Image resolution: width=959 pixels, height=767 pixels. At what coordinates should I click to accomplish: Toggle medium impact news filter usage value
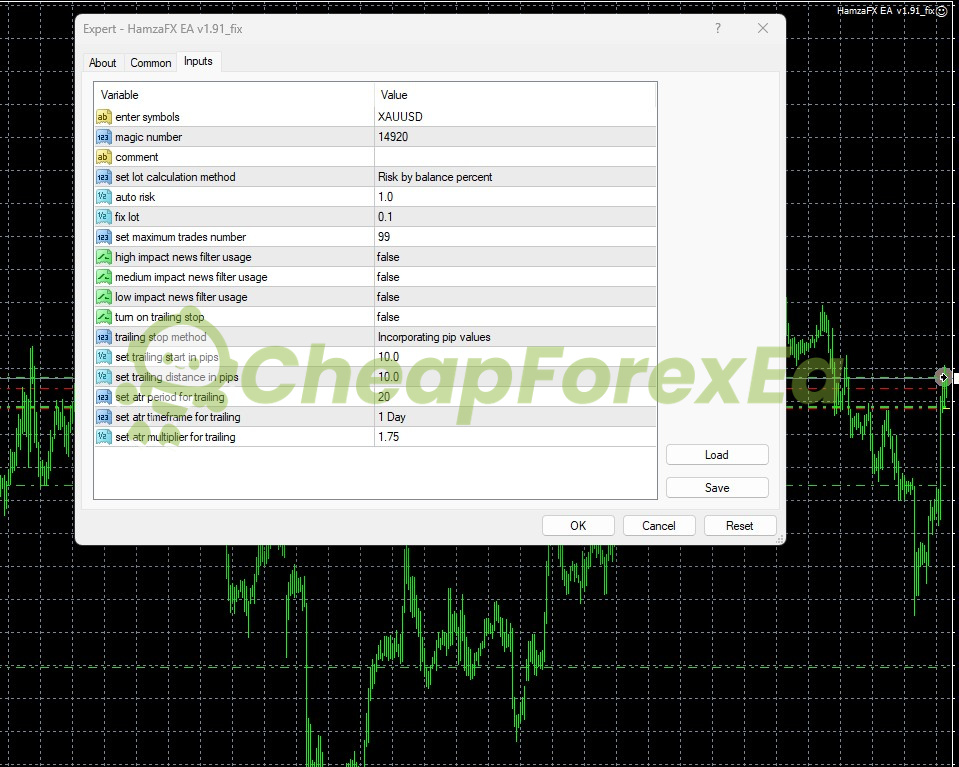coord(514,277)
